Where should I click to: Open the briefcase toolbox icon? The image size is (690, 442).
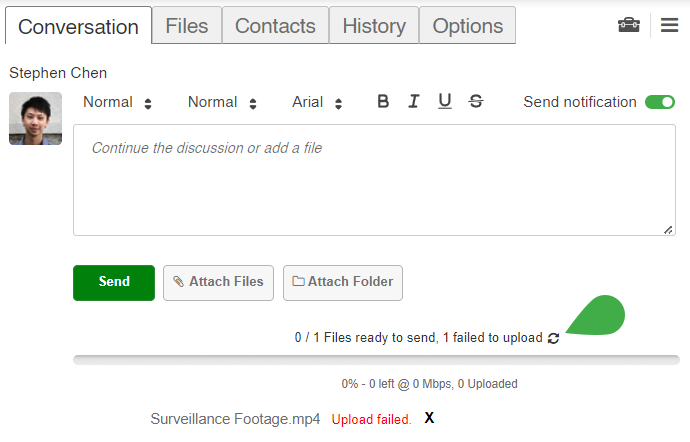tap(629, 25)
